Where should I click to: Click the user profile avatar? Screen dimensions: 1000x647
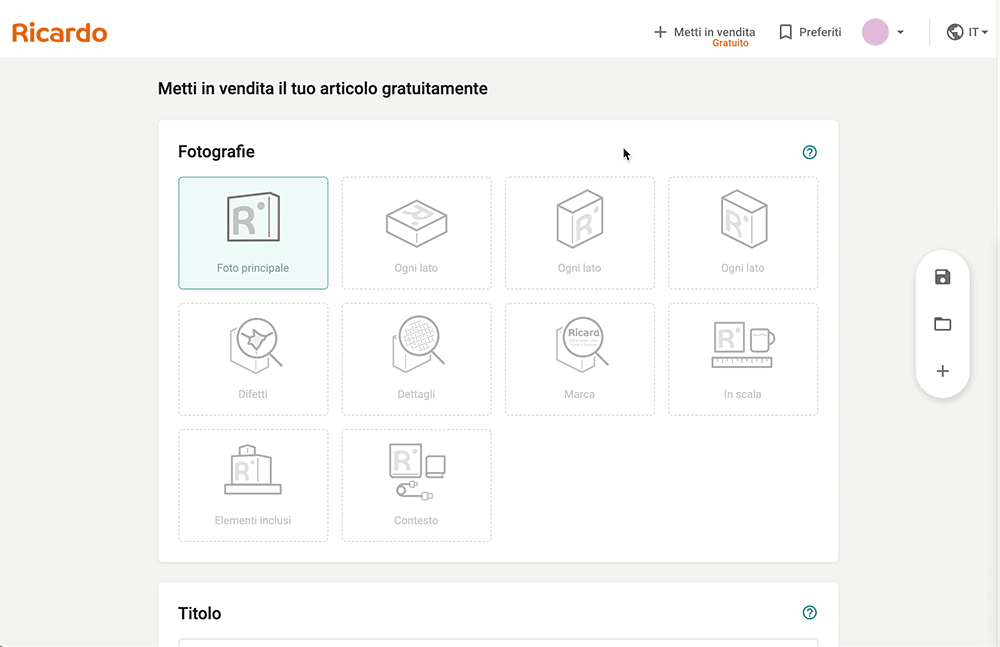(875, 32)
